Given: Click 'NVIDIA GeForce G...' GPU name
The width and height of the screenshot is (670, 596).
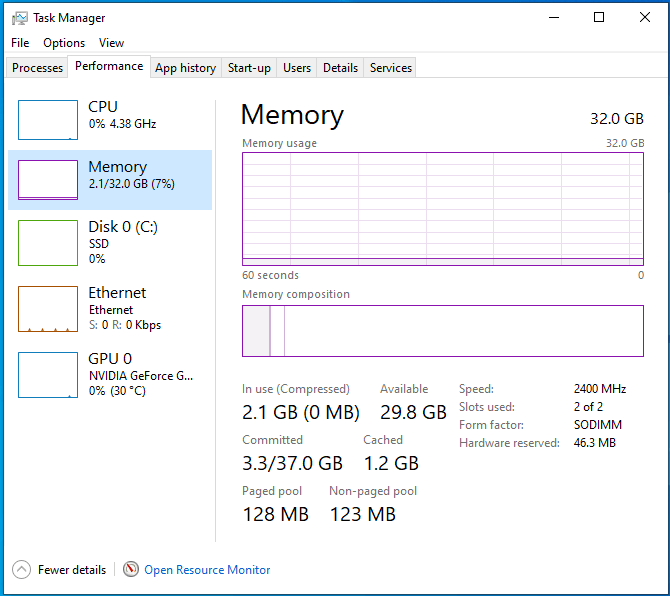Looking at the screenshot, I should [141, 376].
